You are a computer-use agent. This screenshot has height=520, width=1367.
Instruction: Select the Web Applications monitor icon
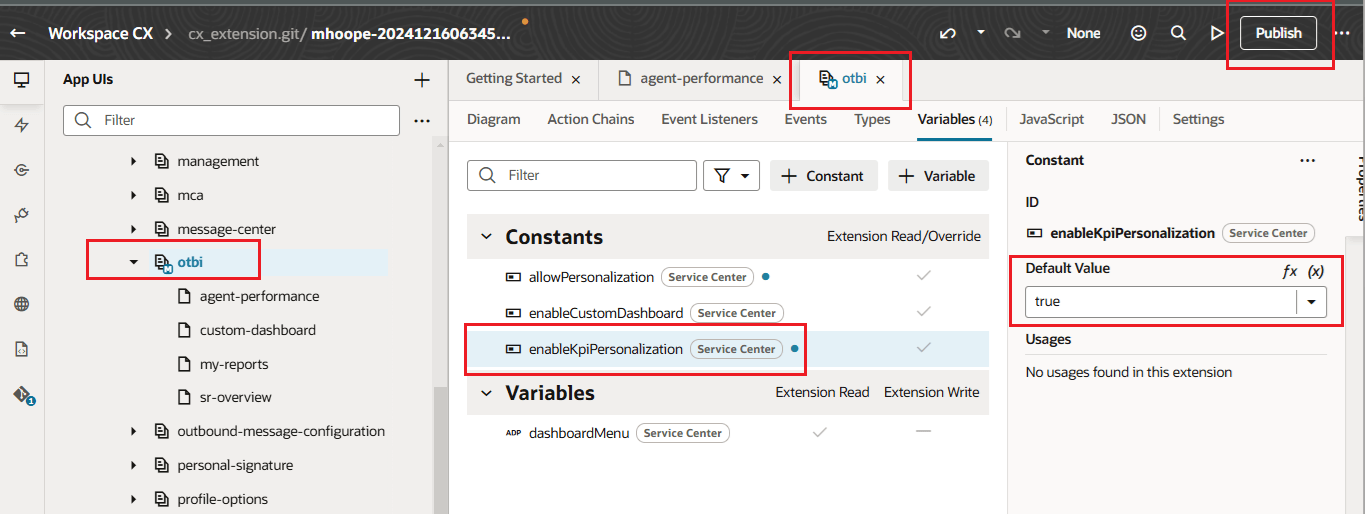(x=22, y=80)
